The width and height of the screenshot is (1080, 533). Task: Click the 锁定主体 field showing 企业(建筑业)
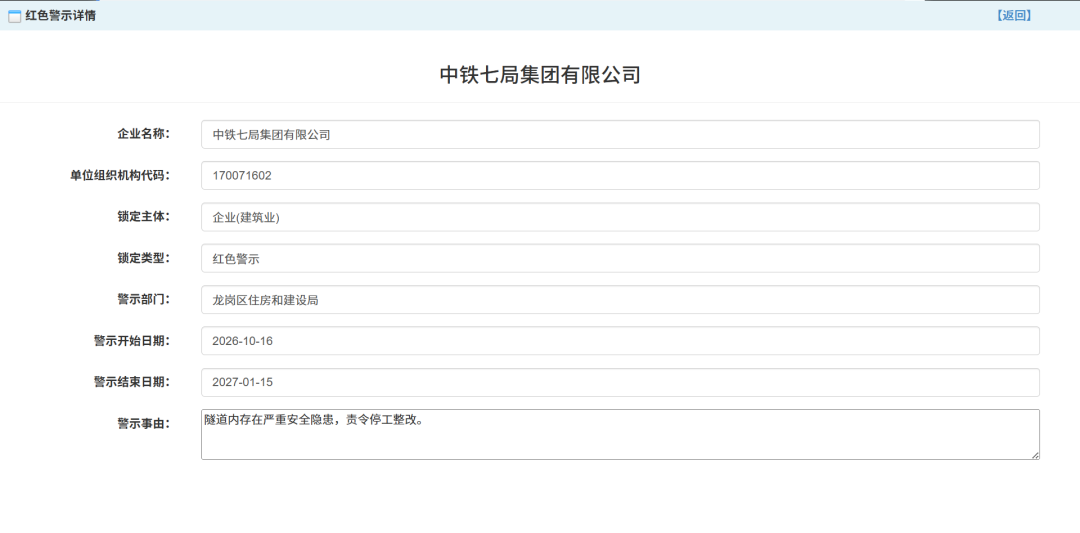[620, 217]
